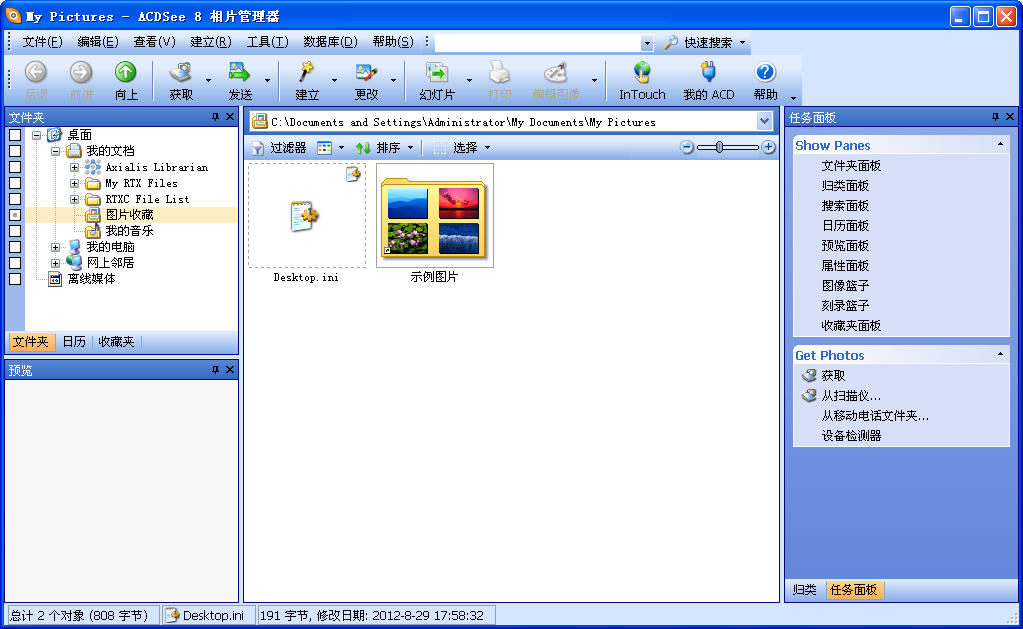Click the view mode grid icon

(x=324, y=148)
